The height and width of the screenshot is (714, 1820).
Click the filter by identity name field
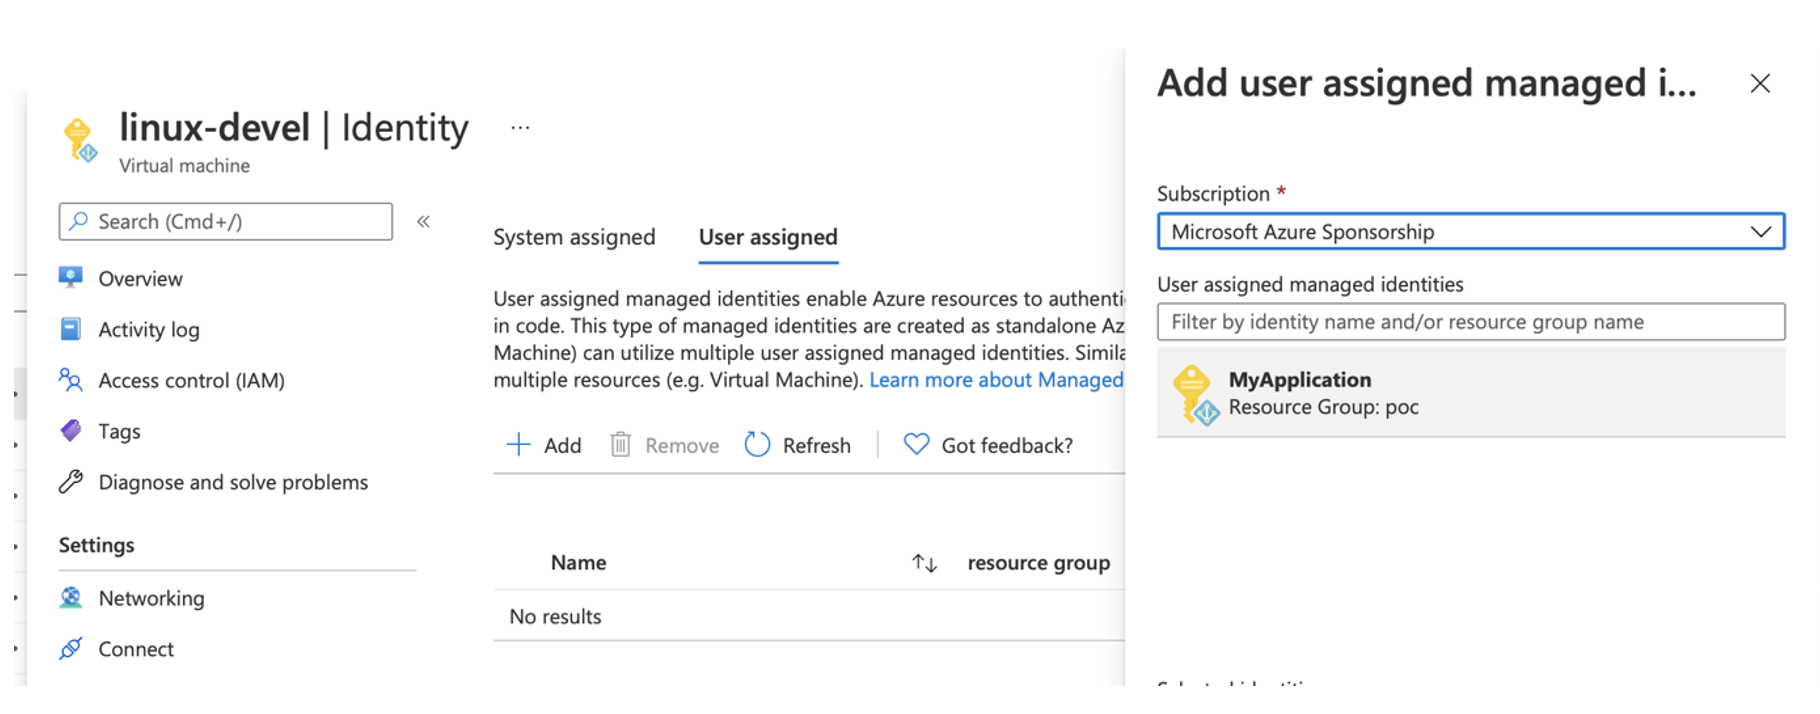pos(1470,322)
